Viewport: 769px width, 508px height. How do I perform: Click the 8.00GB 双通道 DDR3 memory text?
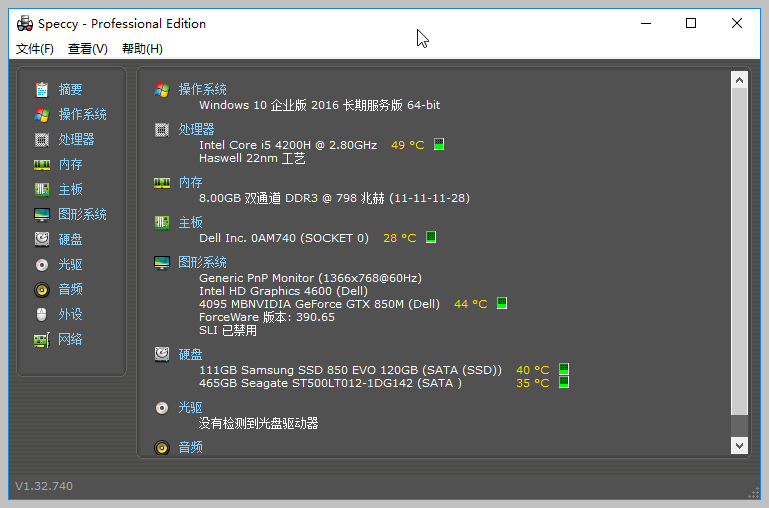[x=334, y=198]
